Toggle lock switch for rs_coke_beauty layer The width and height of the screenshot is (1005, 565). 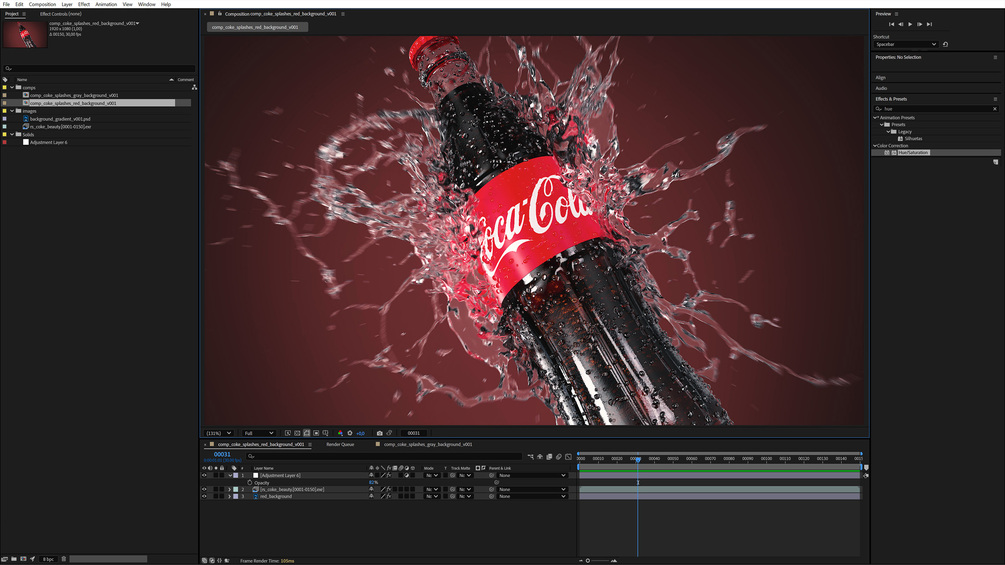[x=222, y=489]
